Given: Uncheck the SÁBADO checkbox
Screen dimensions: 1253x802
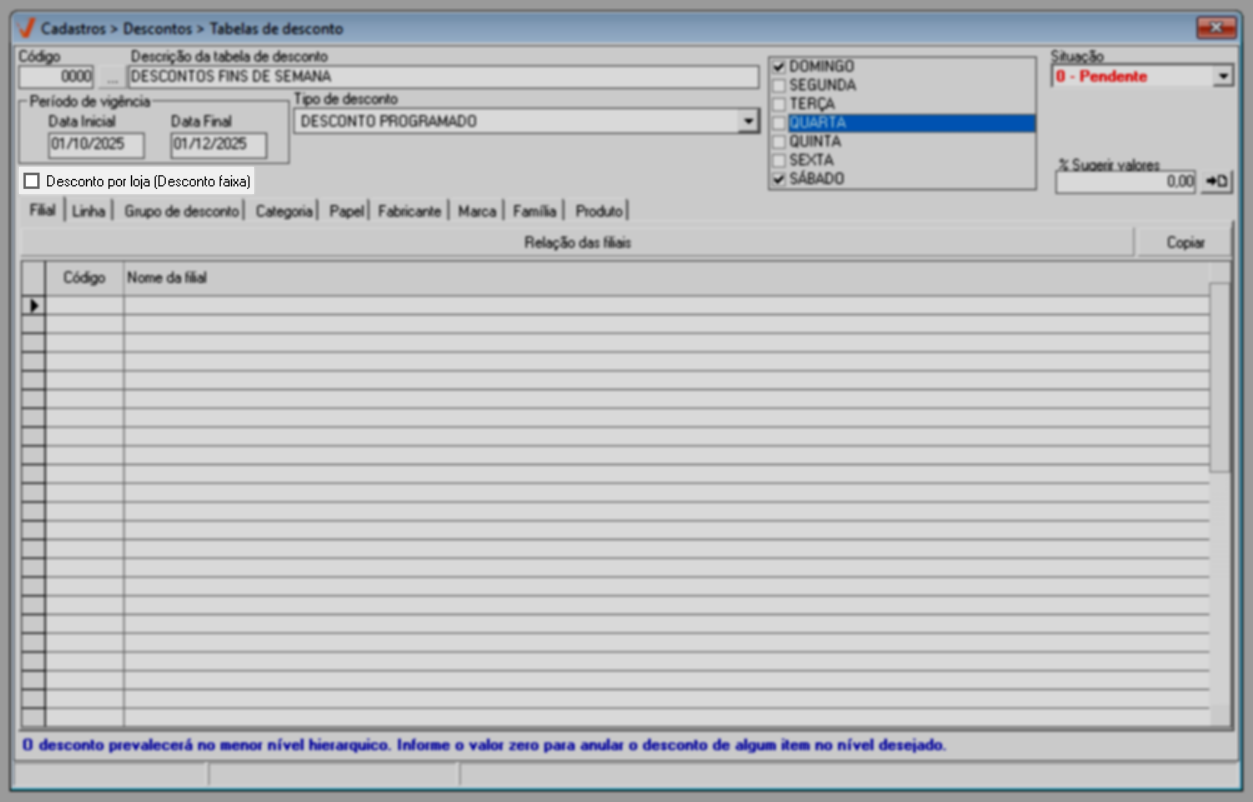Looking at the screenshot, I should [779, 179].
